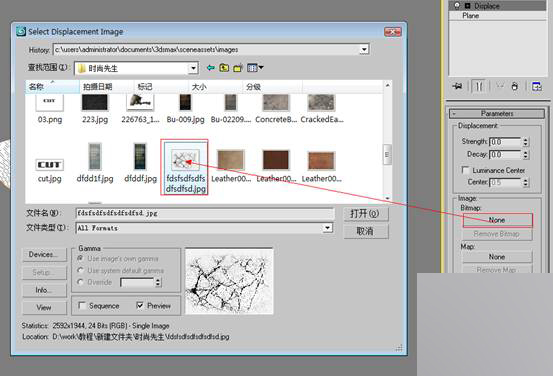Click the Decay value field
This screenshot has height=376, width=553.
tap(505, 155)
